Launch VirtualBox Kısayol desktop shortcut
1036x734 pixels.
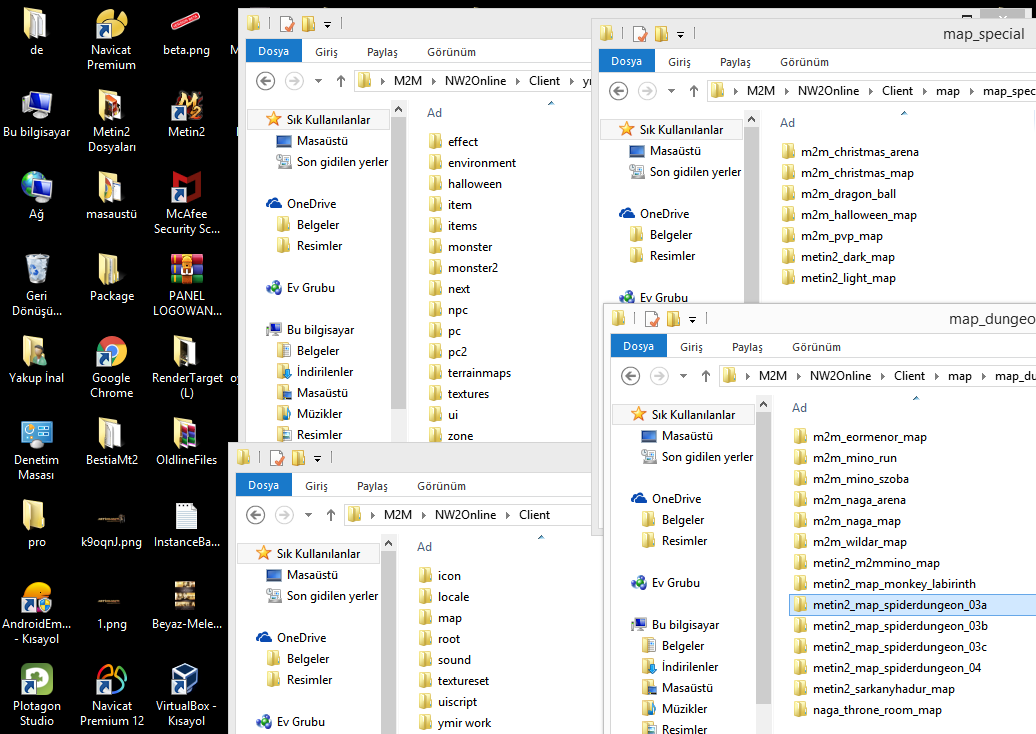(186, 696)
